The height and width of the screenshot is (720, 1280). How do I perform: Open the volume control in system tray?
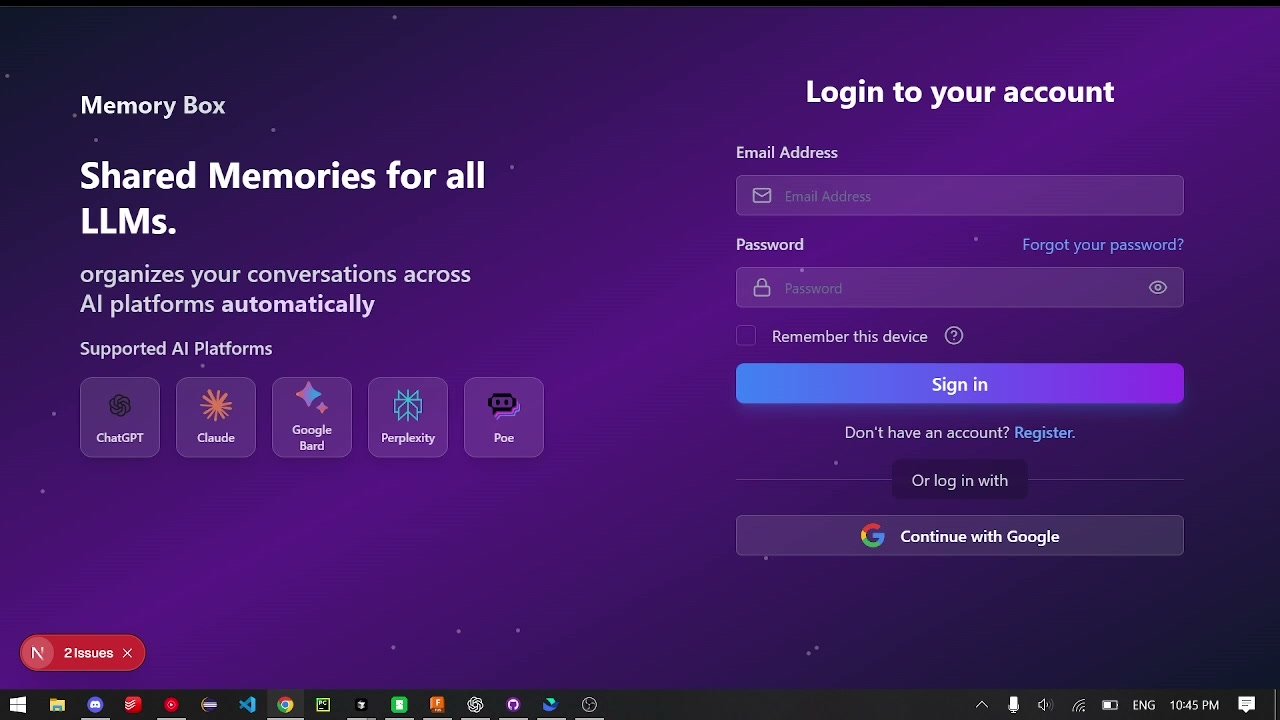[1045, 705]
